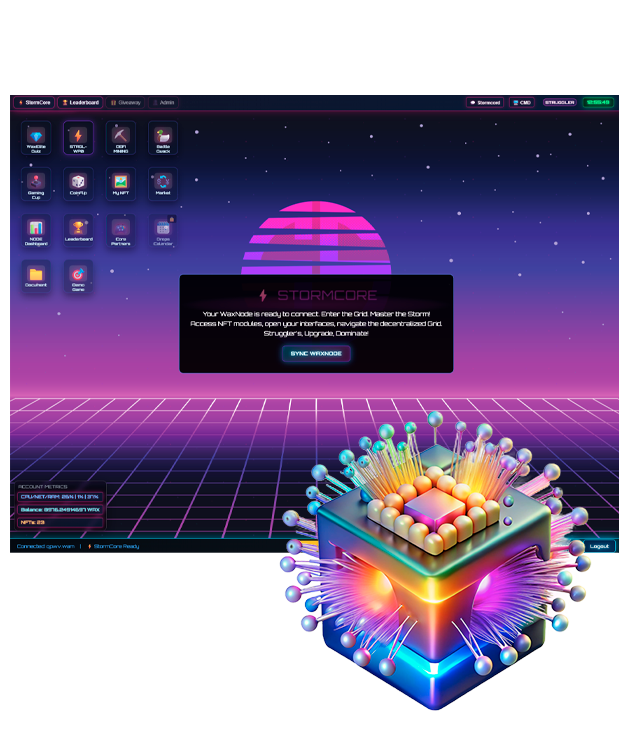The image size is (629, 753).
Task: Launch the Demo Game target icon
Action: tap(78, 276)
